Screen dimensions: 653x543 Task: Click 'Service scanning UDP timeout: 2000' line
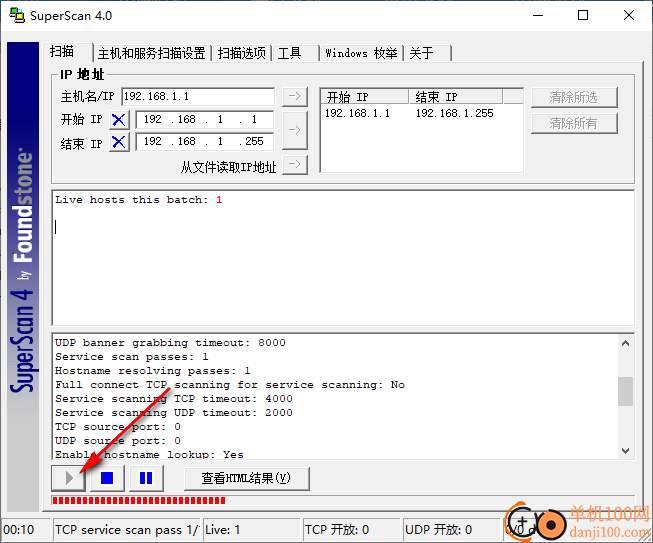(174, 413)
